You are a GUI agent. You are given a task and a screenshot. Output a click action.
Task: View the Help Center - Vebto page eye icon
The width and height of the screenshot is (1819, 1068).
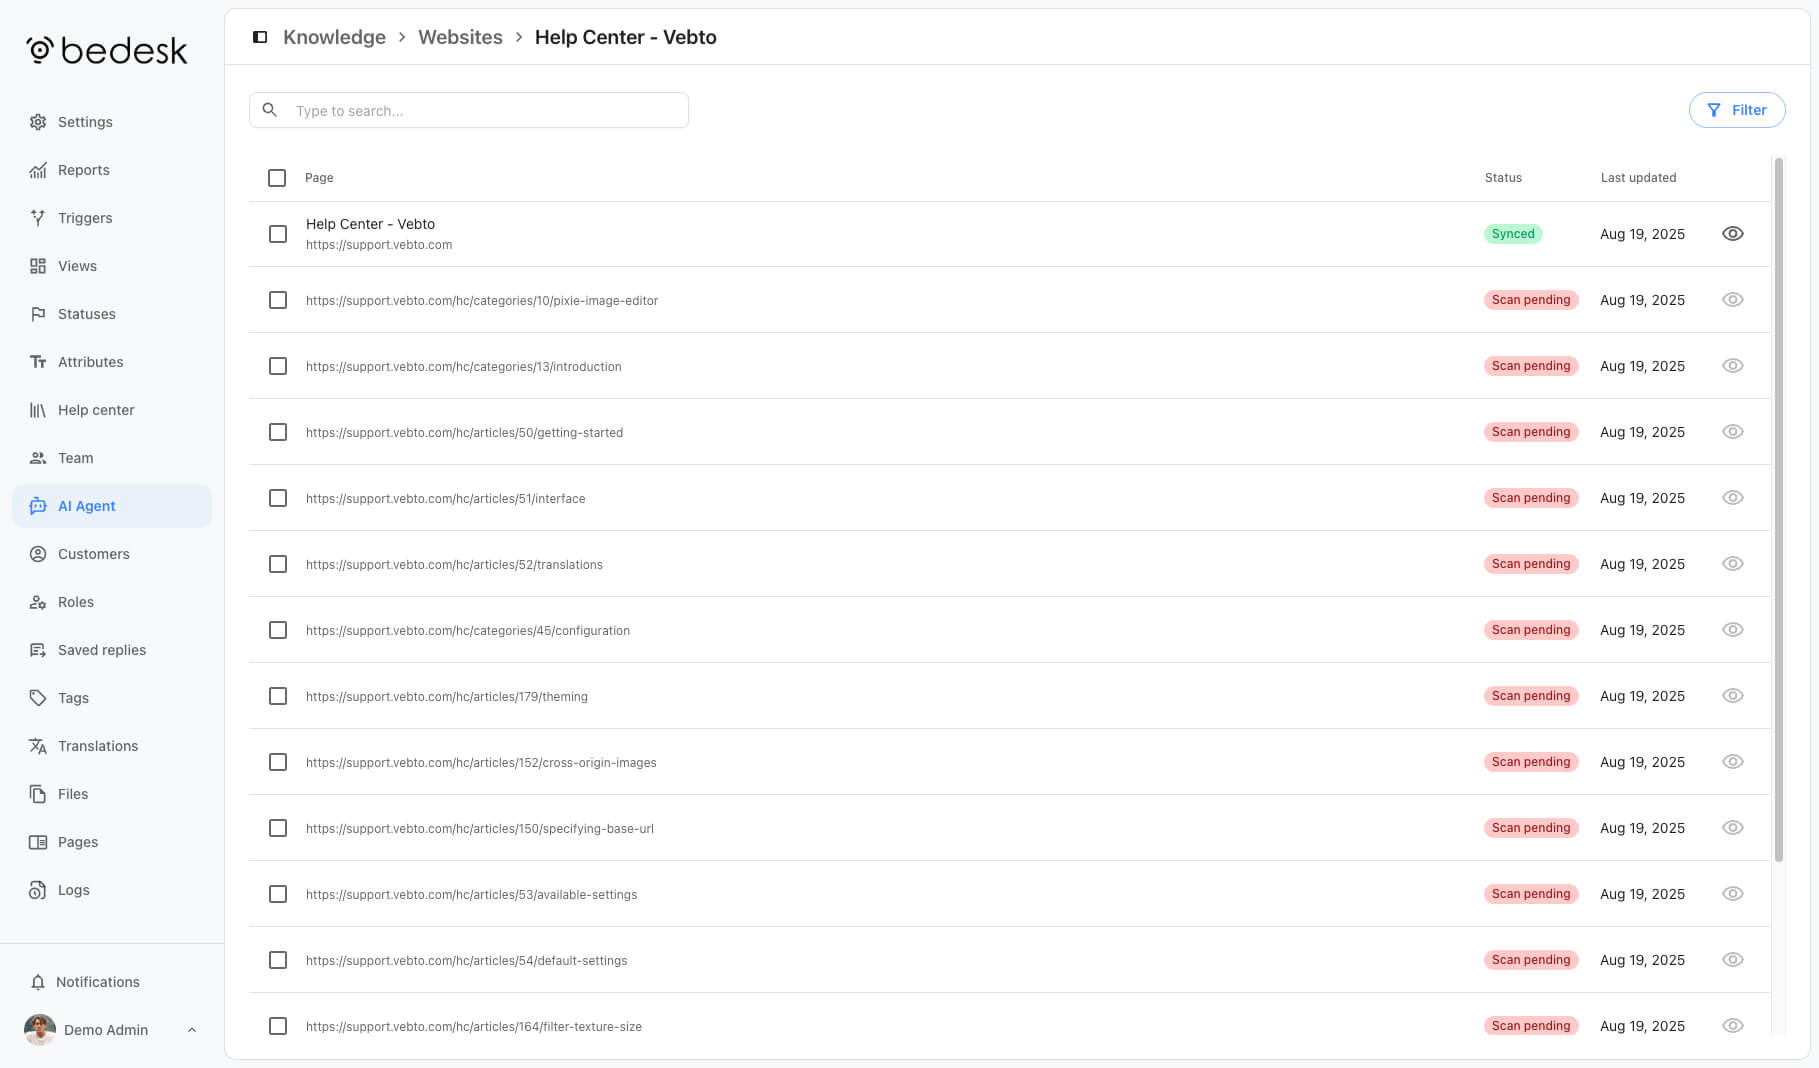tap(1733, 234)
